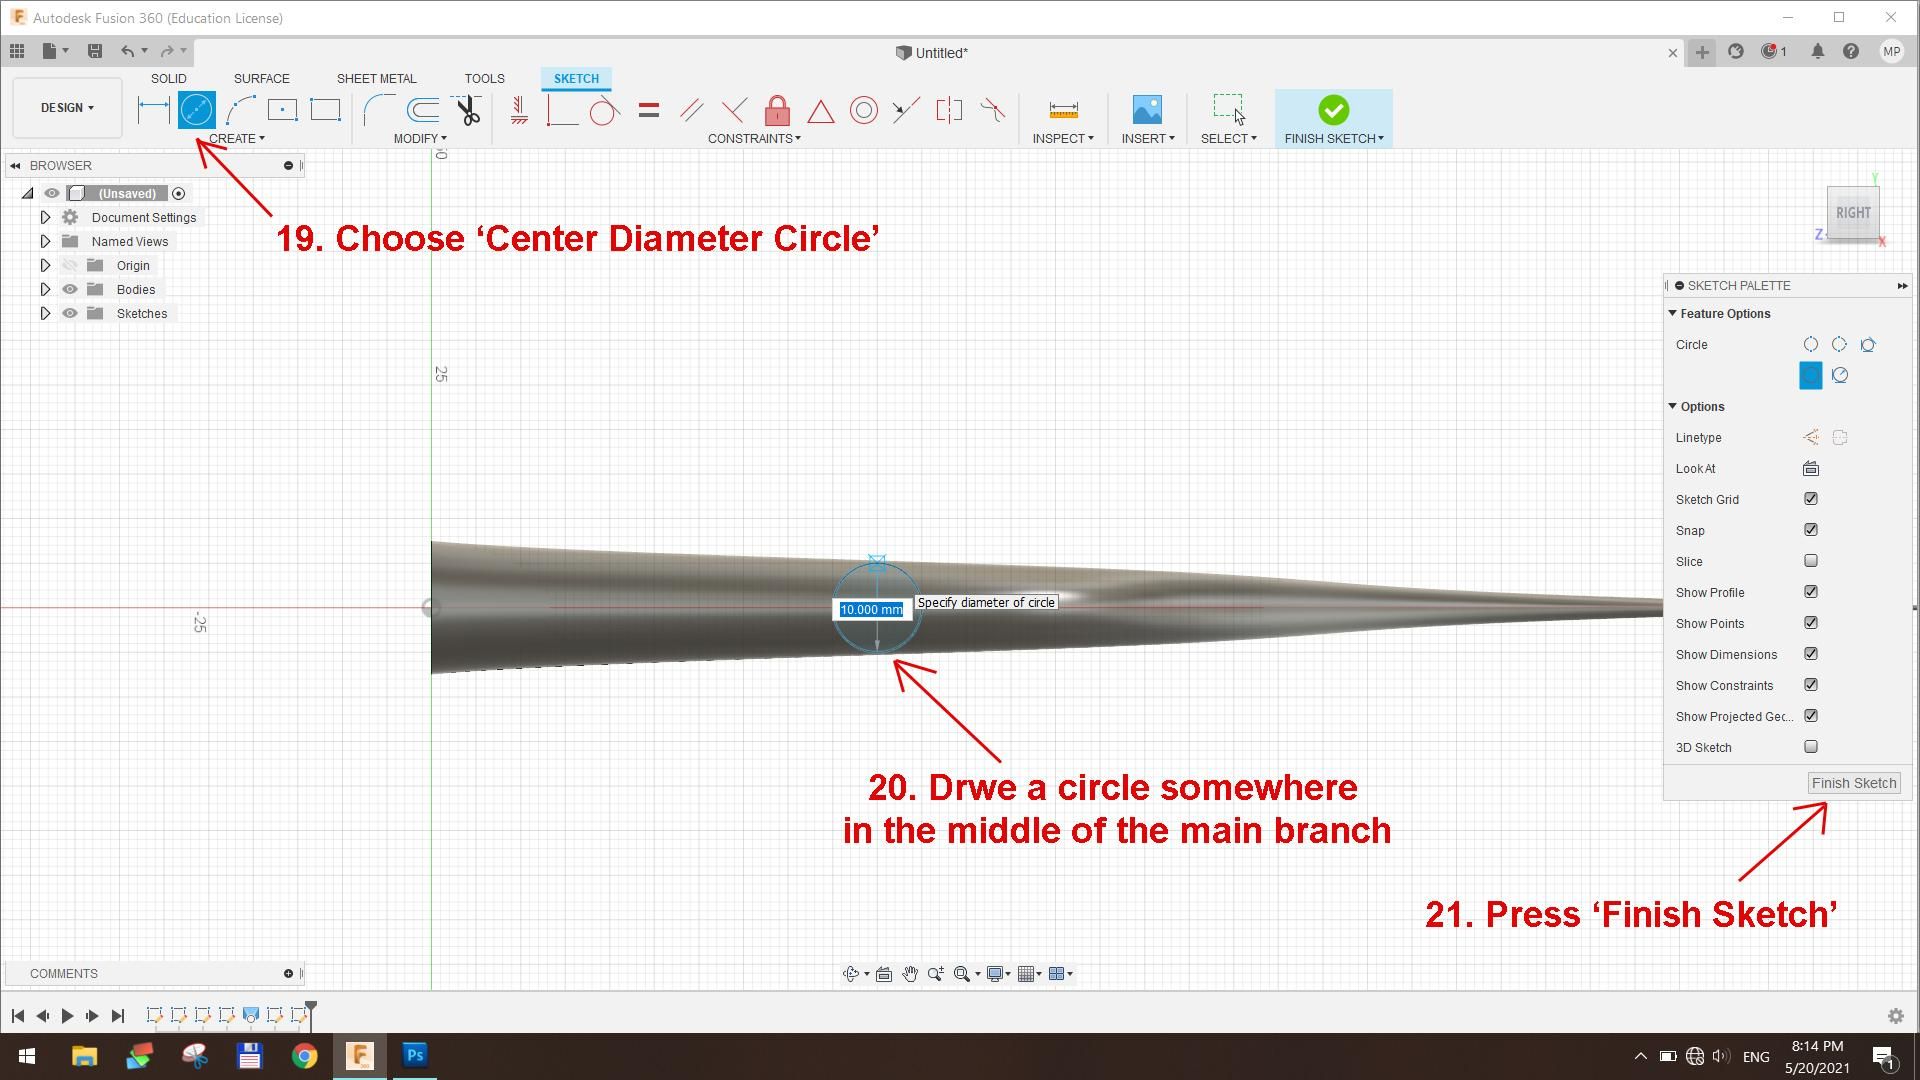This screenshot has height=1080, width=1920.
Task: Select the 2-Point Rectangle tool
Action: coord(325,110)
